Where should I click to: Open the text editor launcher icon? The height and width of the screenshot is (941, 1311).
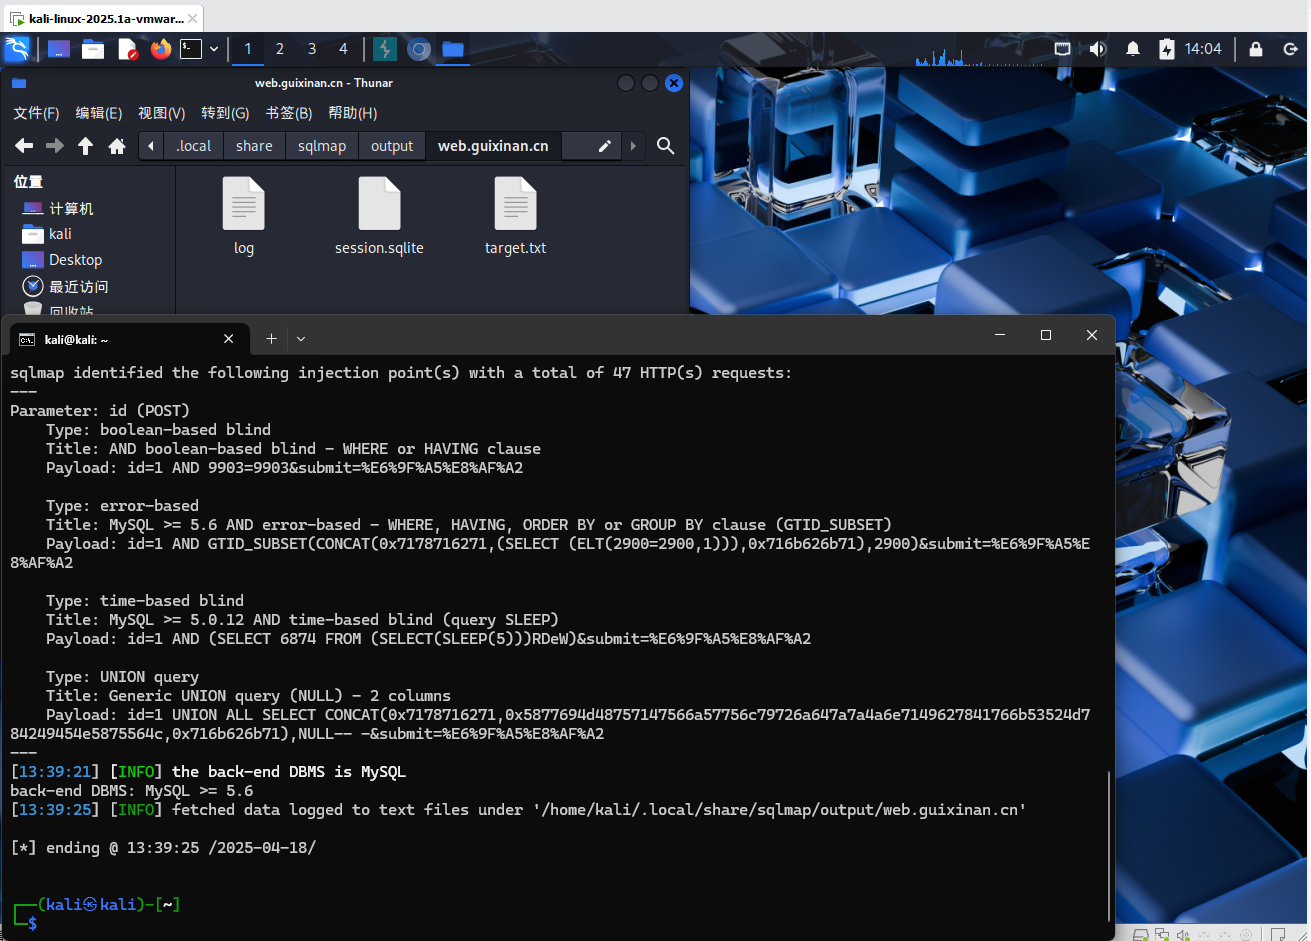click(127, 49)
